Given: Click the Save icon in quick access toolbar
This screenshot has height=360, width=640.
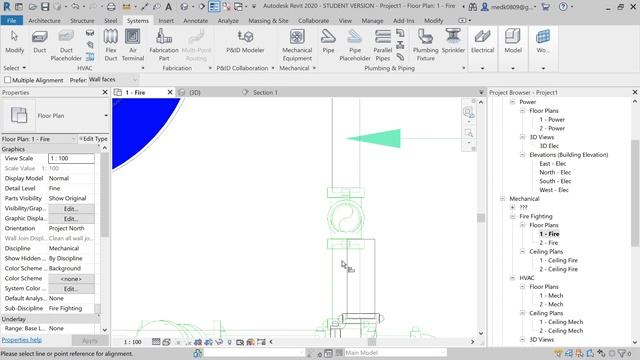Looking at the screenshot, I should (x=45, y=7).
